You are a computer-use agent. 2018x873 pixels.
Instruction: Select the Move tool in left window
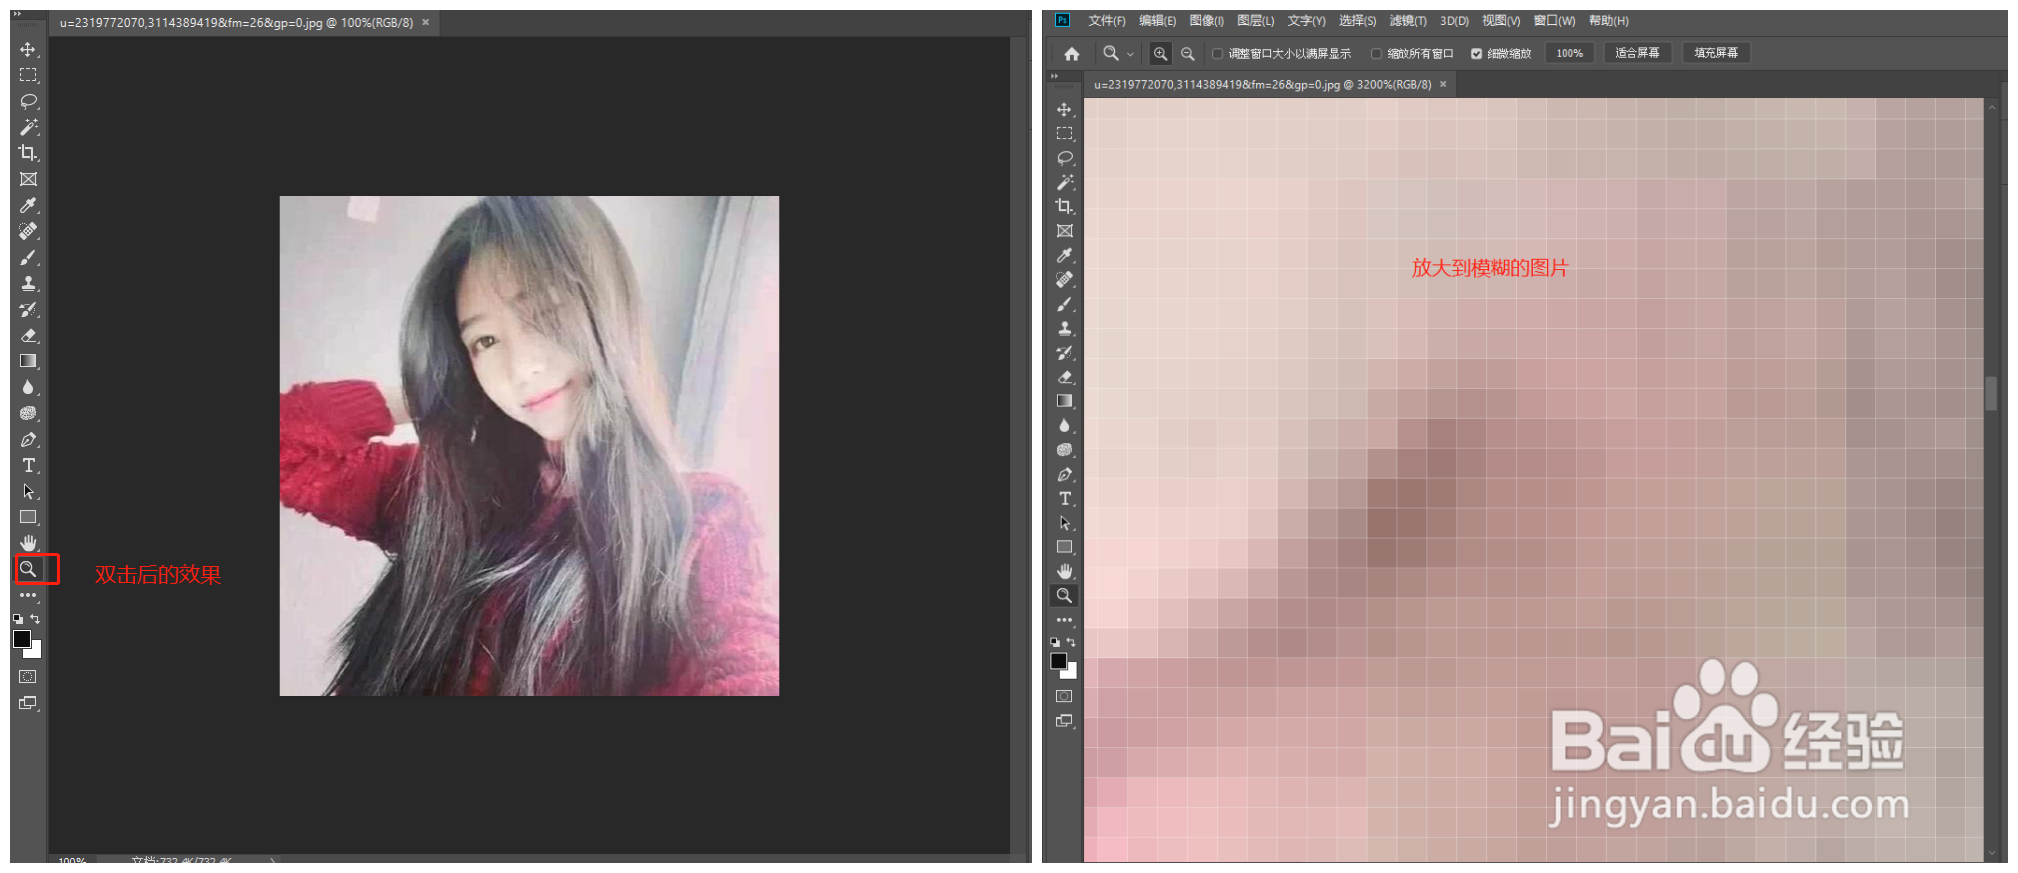click(x=28, y=49)
